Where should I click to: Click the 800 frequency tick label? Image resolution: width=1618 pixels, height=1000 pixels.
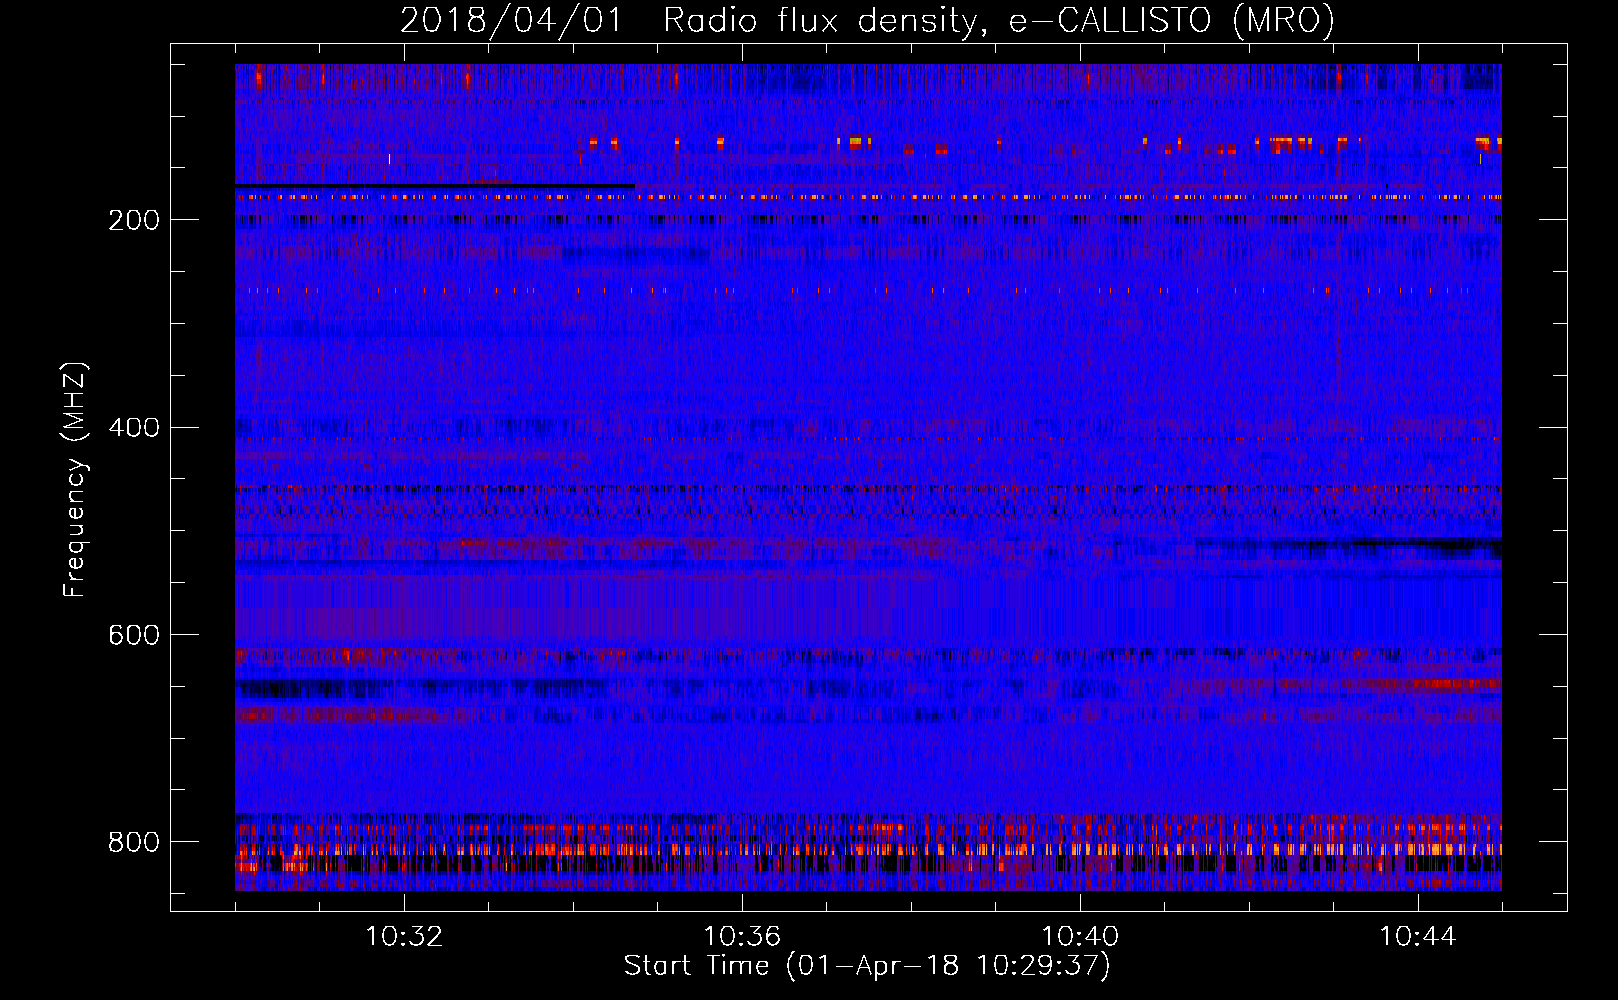coord(134,842)
